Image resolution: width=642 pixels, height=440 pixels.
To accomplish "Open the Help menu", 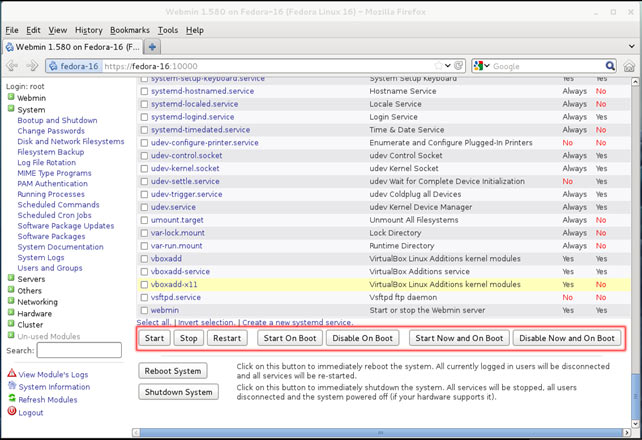I will tap(195, 30).
